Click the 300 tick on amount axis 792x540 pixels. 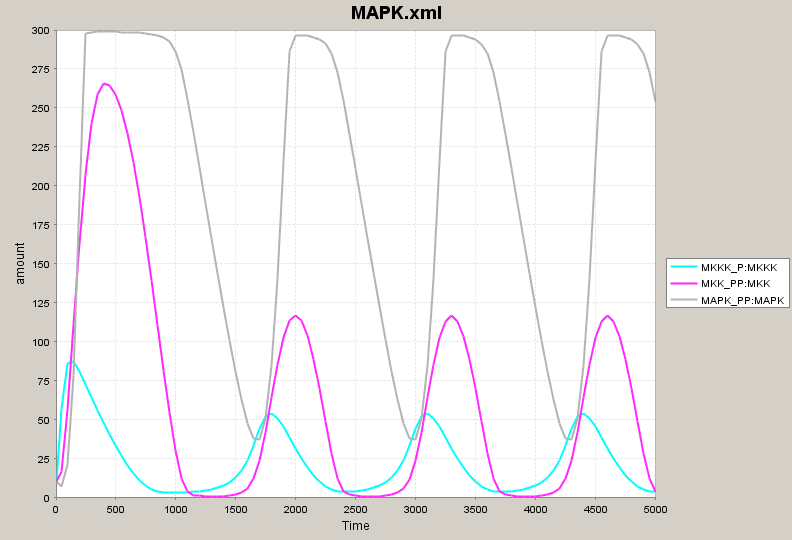coord(40,30)
